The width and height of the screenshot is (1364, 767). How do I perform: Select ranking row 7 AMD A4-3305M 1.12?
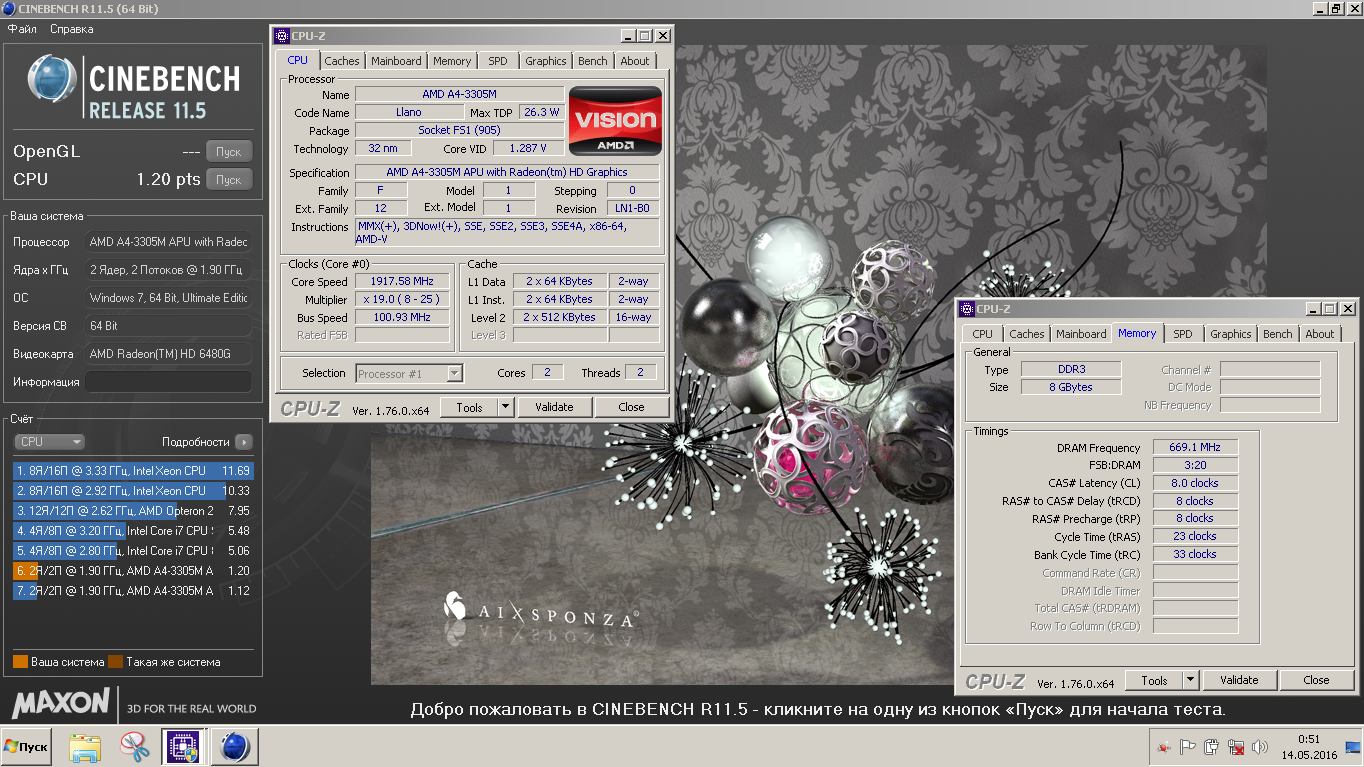(x=133, y=590)
